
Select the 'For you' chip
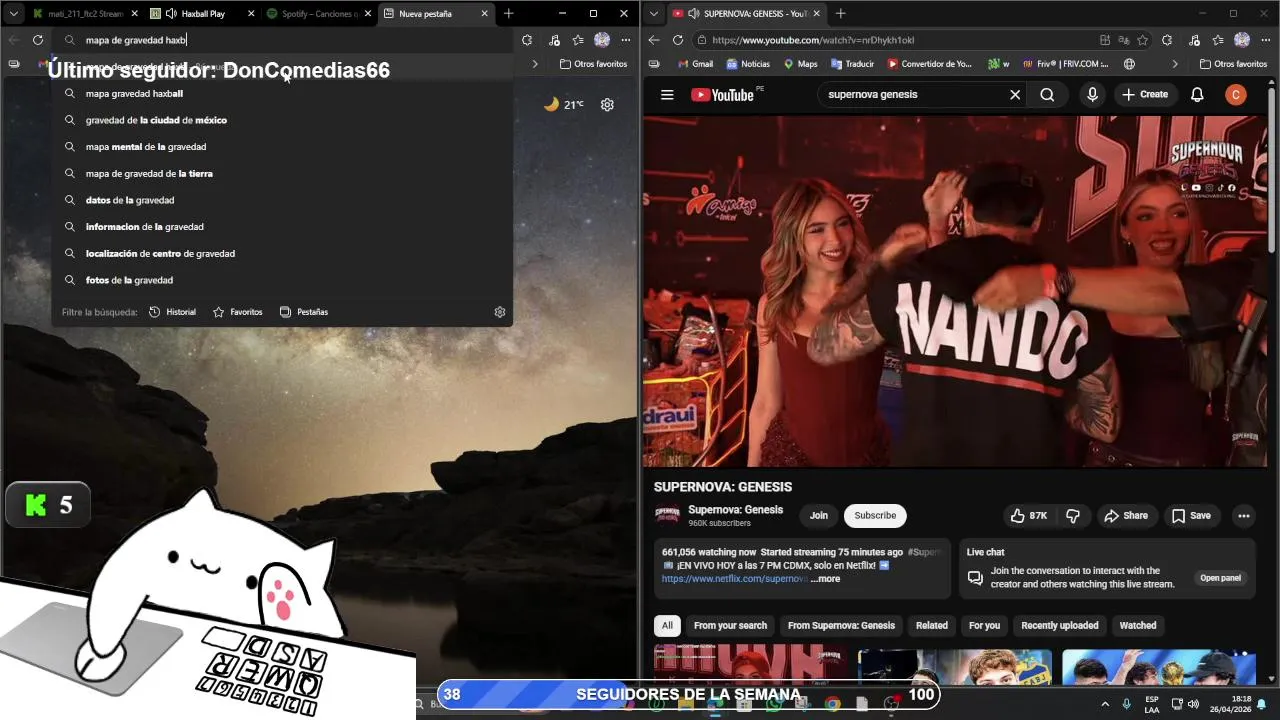984,626
